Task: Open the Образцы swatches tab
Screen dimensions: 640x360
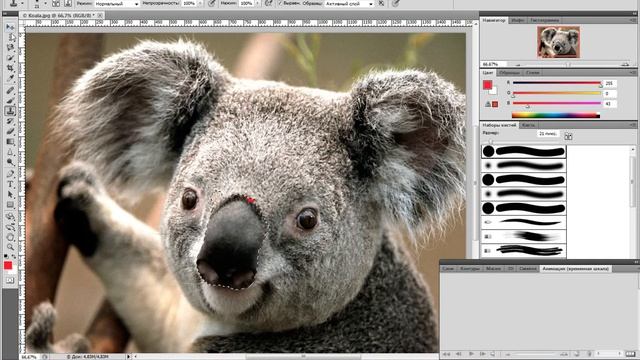Action: pyautogui.click(x=509, y=73)
